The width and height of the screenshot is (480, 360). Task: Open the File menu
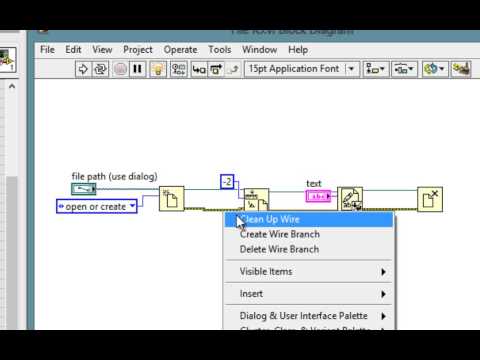tap(47, 50)
